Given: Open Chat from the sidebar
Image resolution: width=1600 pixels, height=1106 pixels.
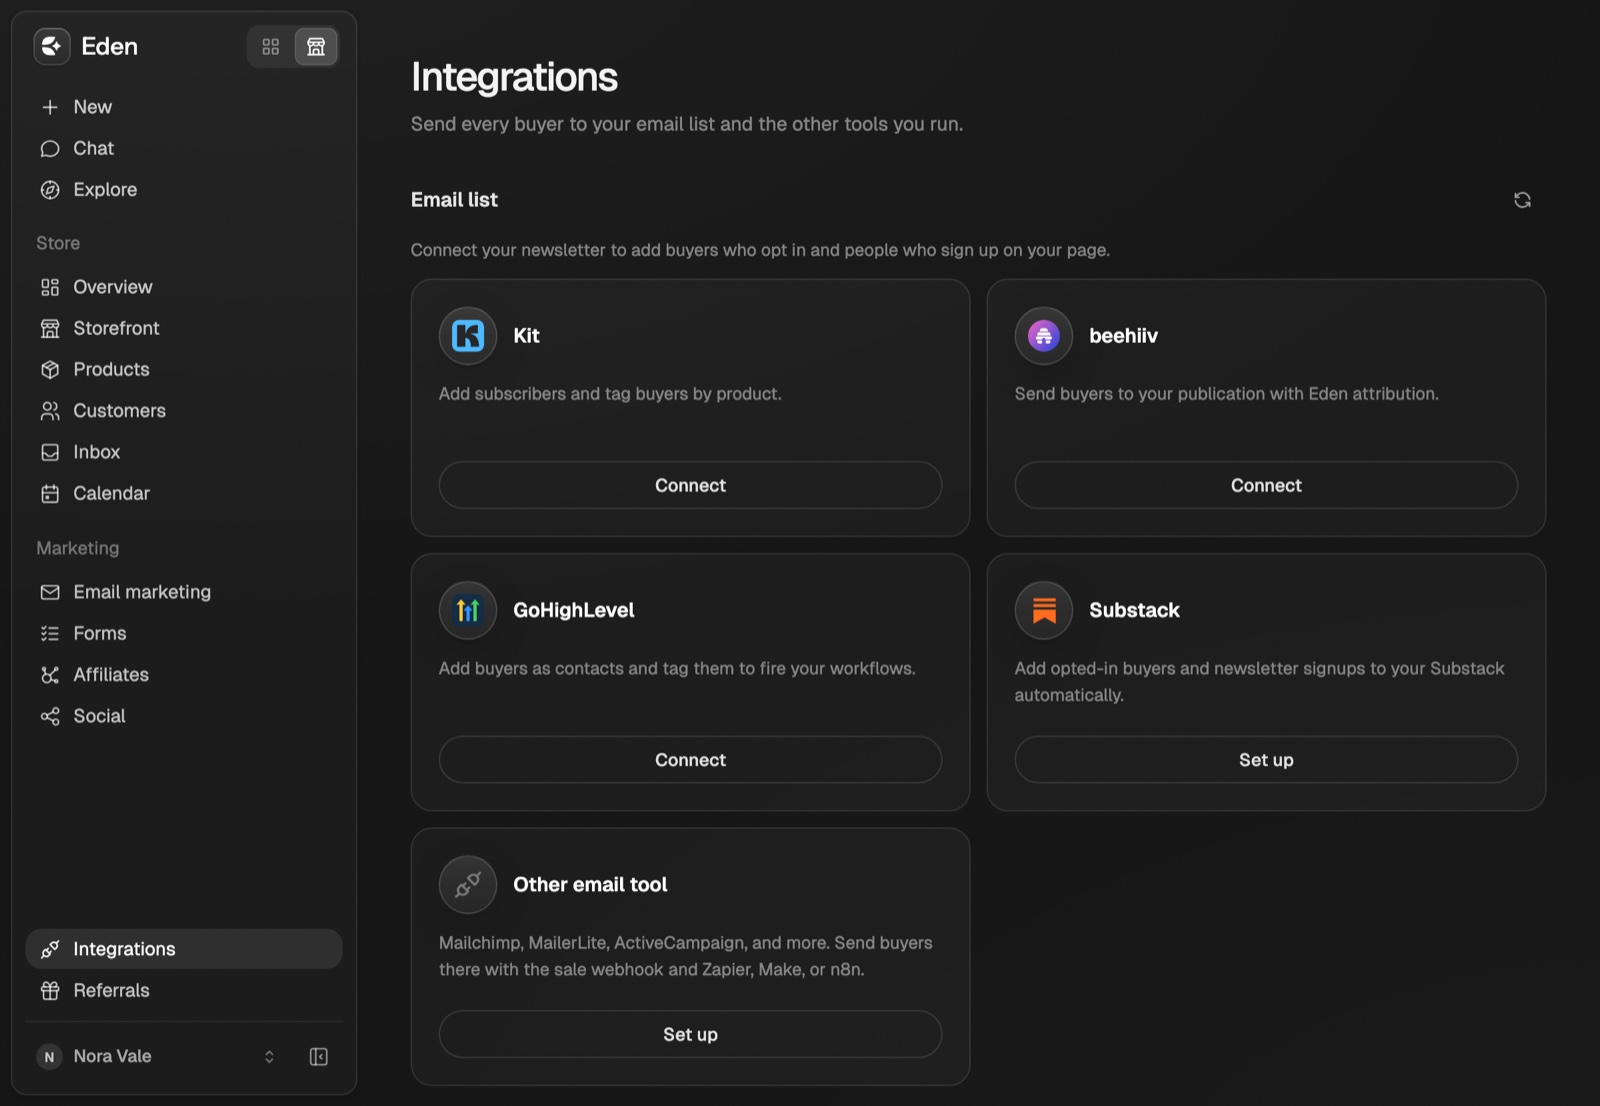Looking at the screenshot, I should pyautogui.click(x=184, y=148).
